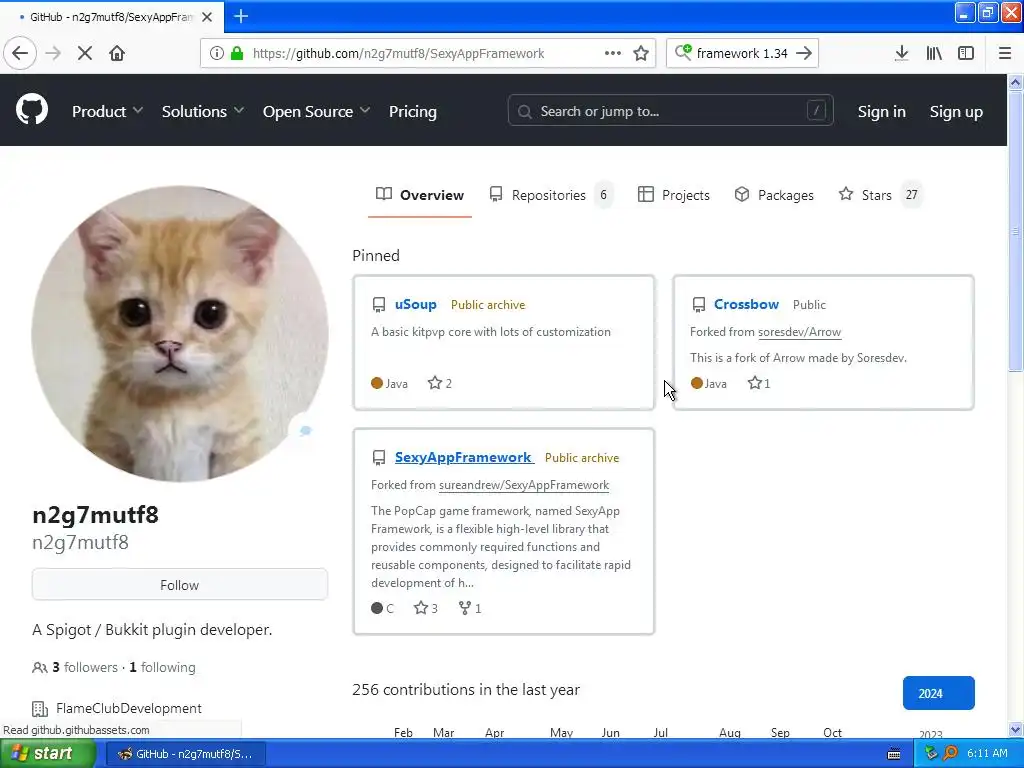Stop page loading with X button
The width and height of the screenshot is (1024, 768).
click(x=85, y=53)
